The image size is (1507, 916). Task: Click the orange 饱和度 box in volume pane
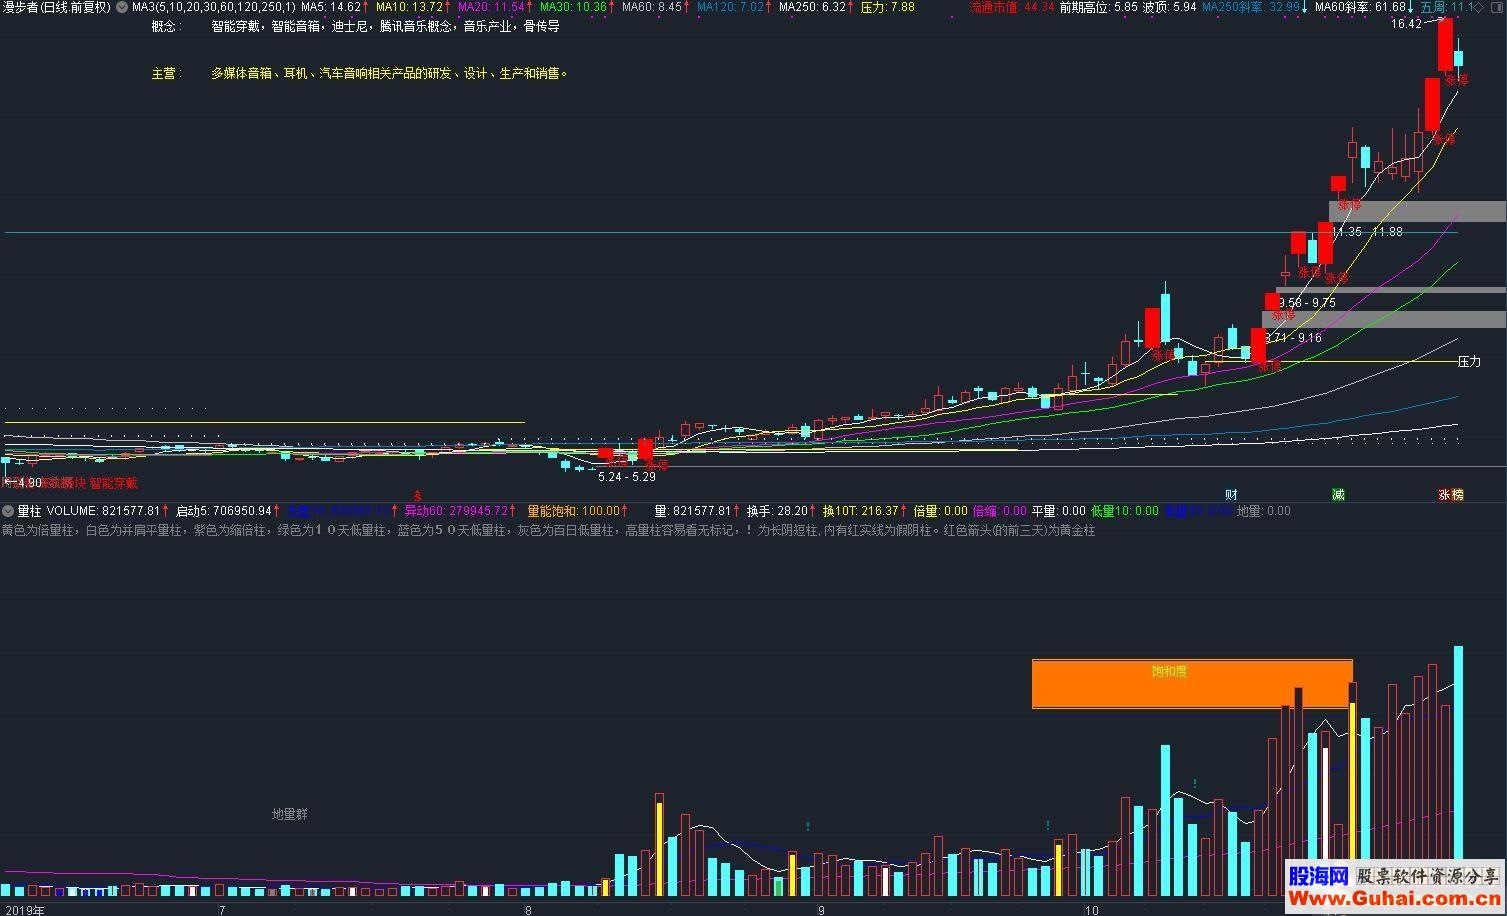1192,684
